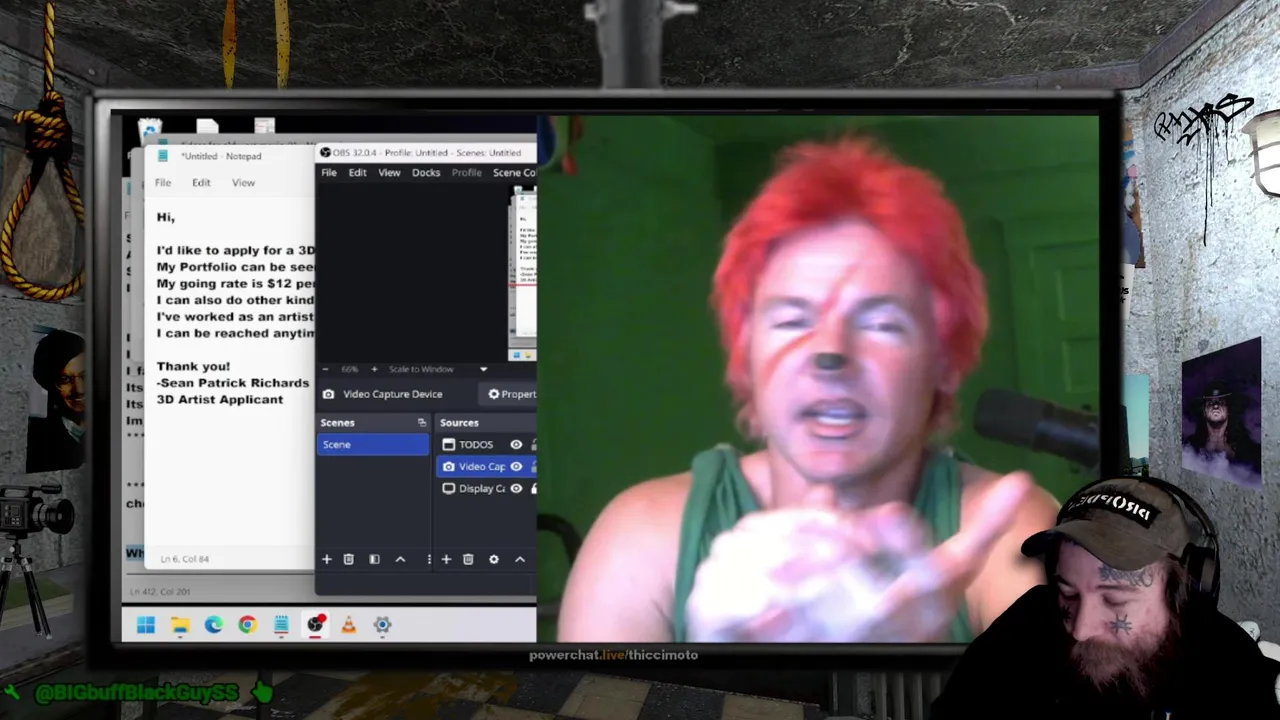Open the Scenes dock pop-out icon

pos(421,423)
